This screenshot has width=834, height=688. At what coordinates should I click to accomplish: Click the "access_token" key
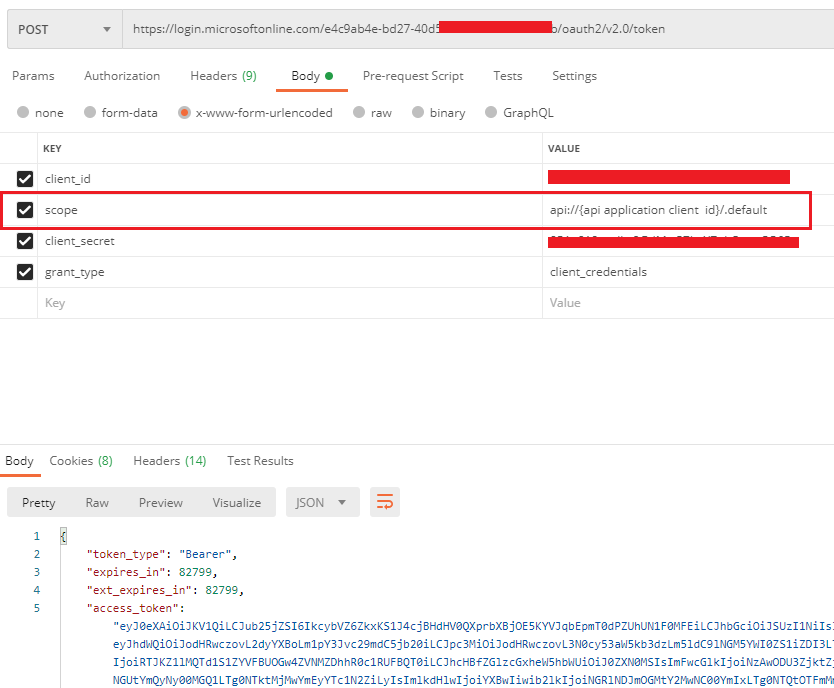pos(132,608)
